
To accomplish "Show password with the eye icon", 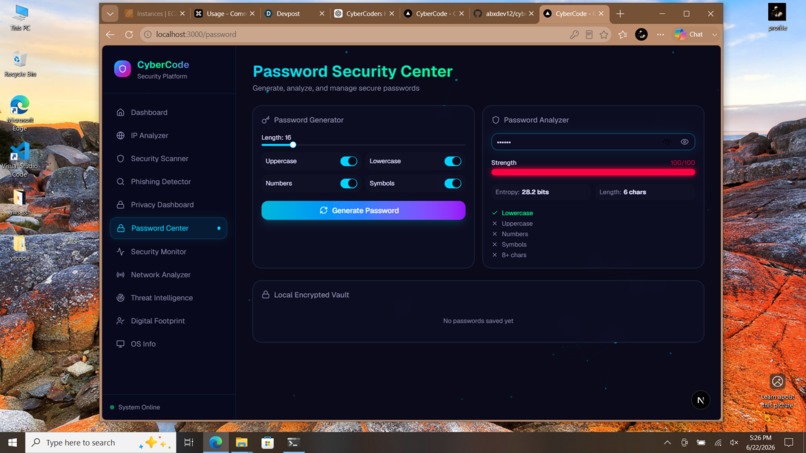I will (x=685, y=142).
